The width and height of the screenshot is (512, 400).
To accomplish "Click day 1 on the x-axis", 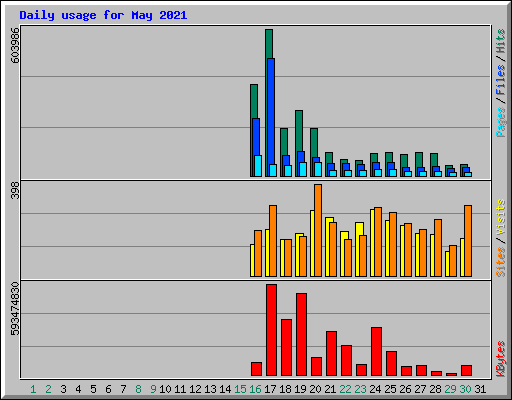I will (x=33, y=389).
